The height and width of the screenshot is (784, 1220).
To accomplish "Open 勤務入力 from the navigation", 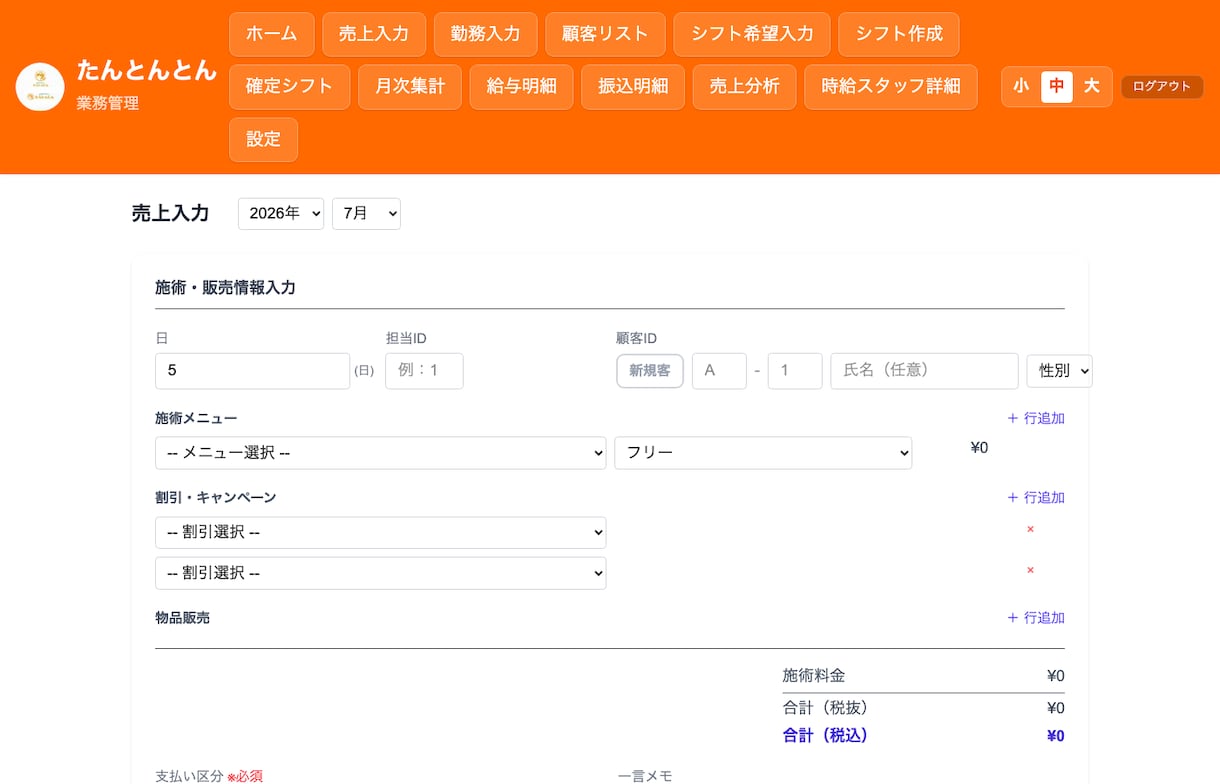I will click(486, 34).
